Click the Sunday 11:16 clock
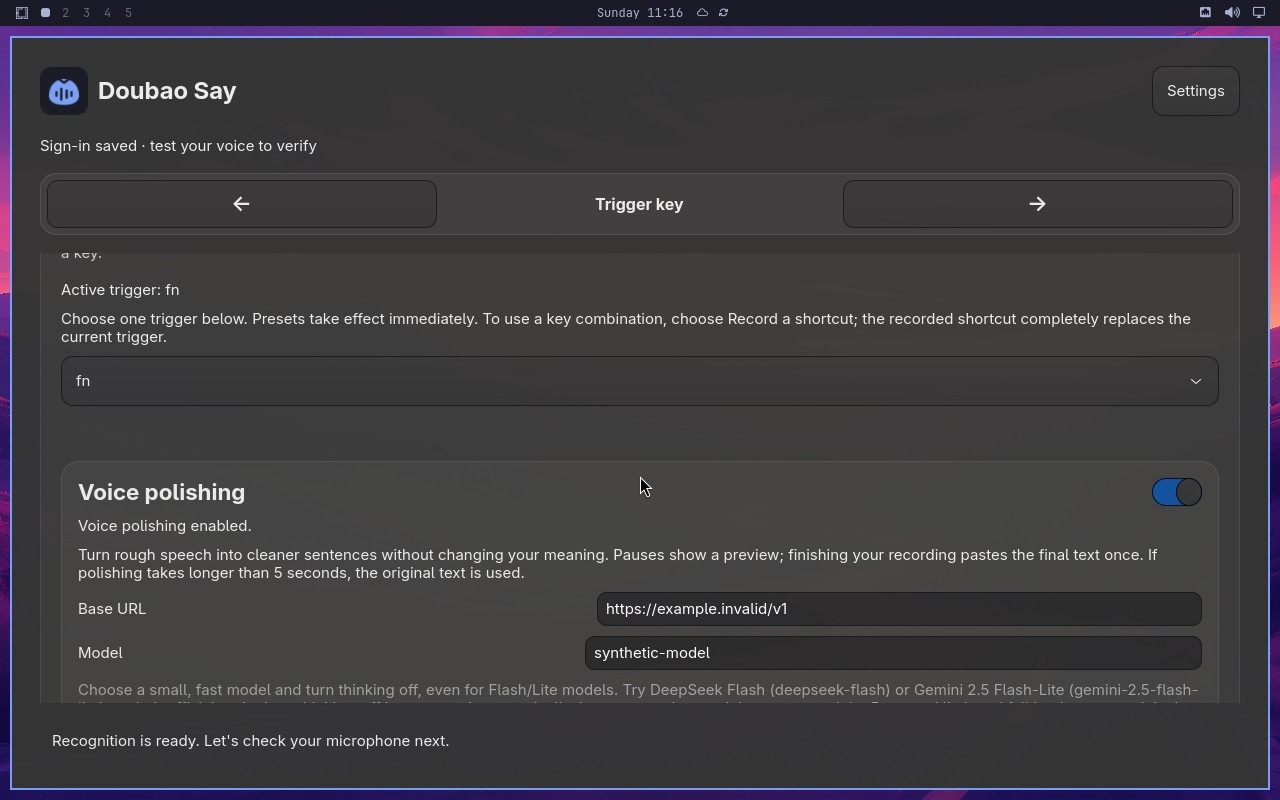1280x800 pixels. coord(640,13)
